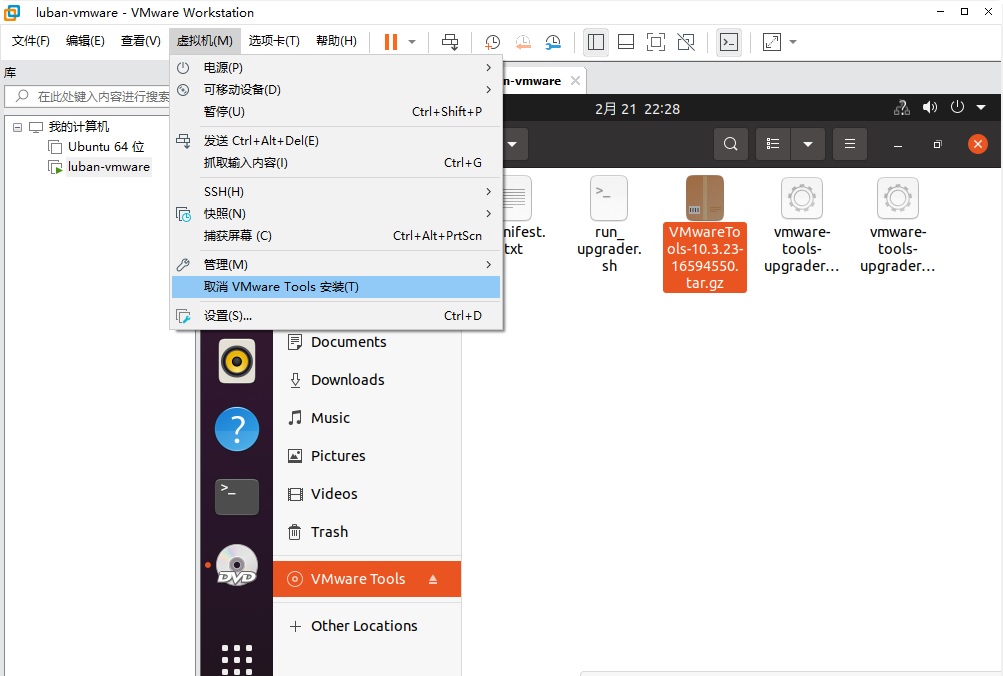The height and width of the screenshot is (676, 1003).
Task: Take a snapshot with the clock-plus icon
Action: click(x=493, y=42)
